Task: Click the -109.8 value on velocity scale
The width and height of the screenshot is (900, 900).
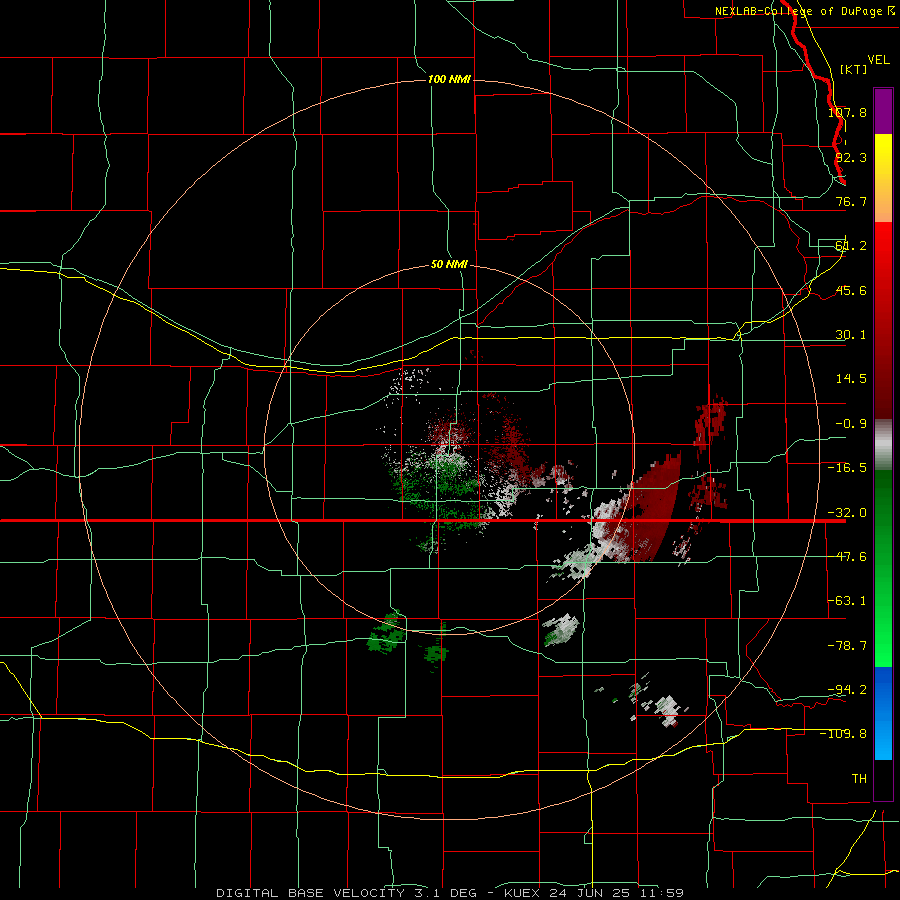Action: (x=844, y=734)
